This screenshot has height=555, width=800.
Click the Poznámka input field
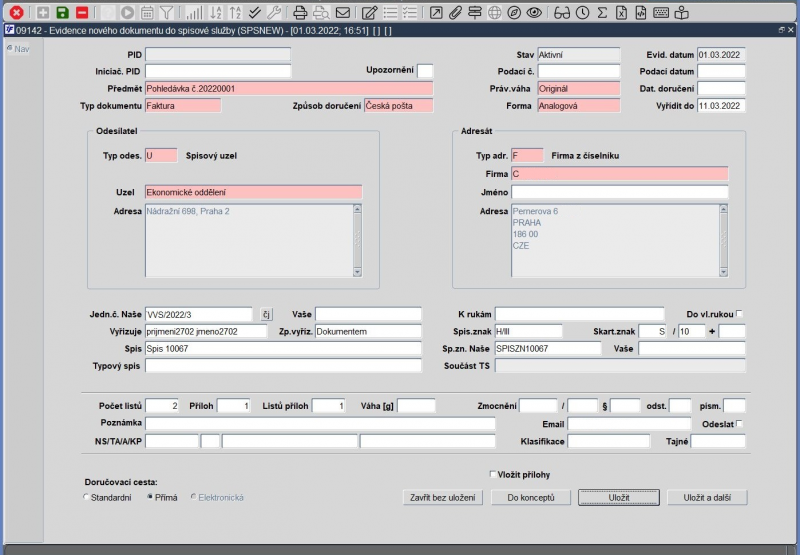[320, 424]
